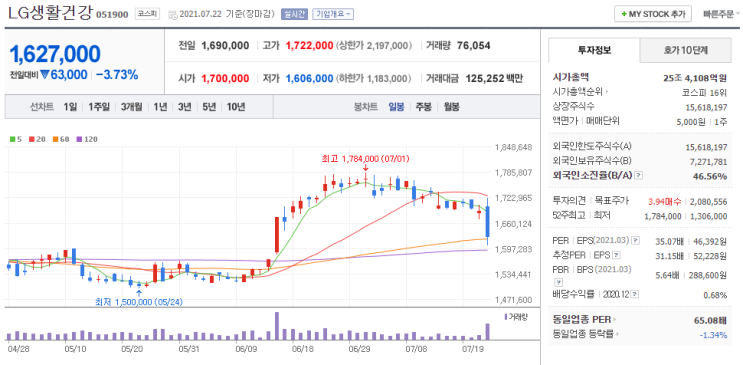Select the 월봉 monthly candle chart
The width and height of the screenshot is (743, 365).
tap(452, 107)
